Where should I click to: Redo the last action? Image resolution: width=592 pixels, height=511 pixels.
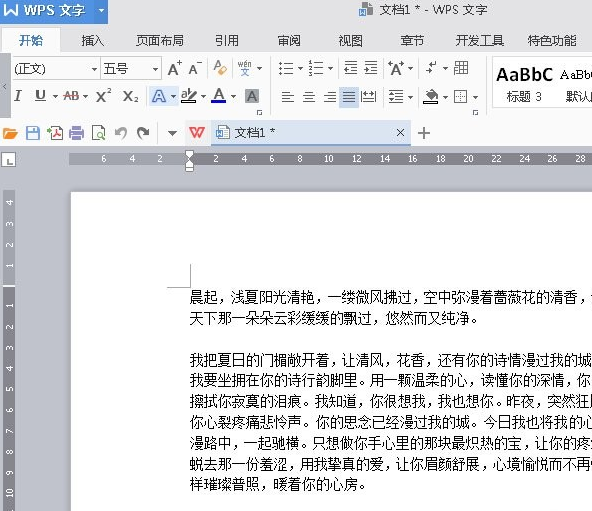143,133
